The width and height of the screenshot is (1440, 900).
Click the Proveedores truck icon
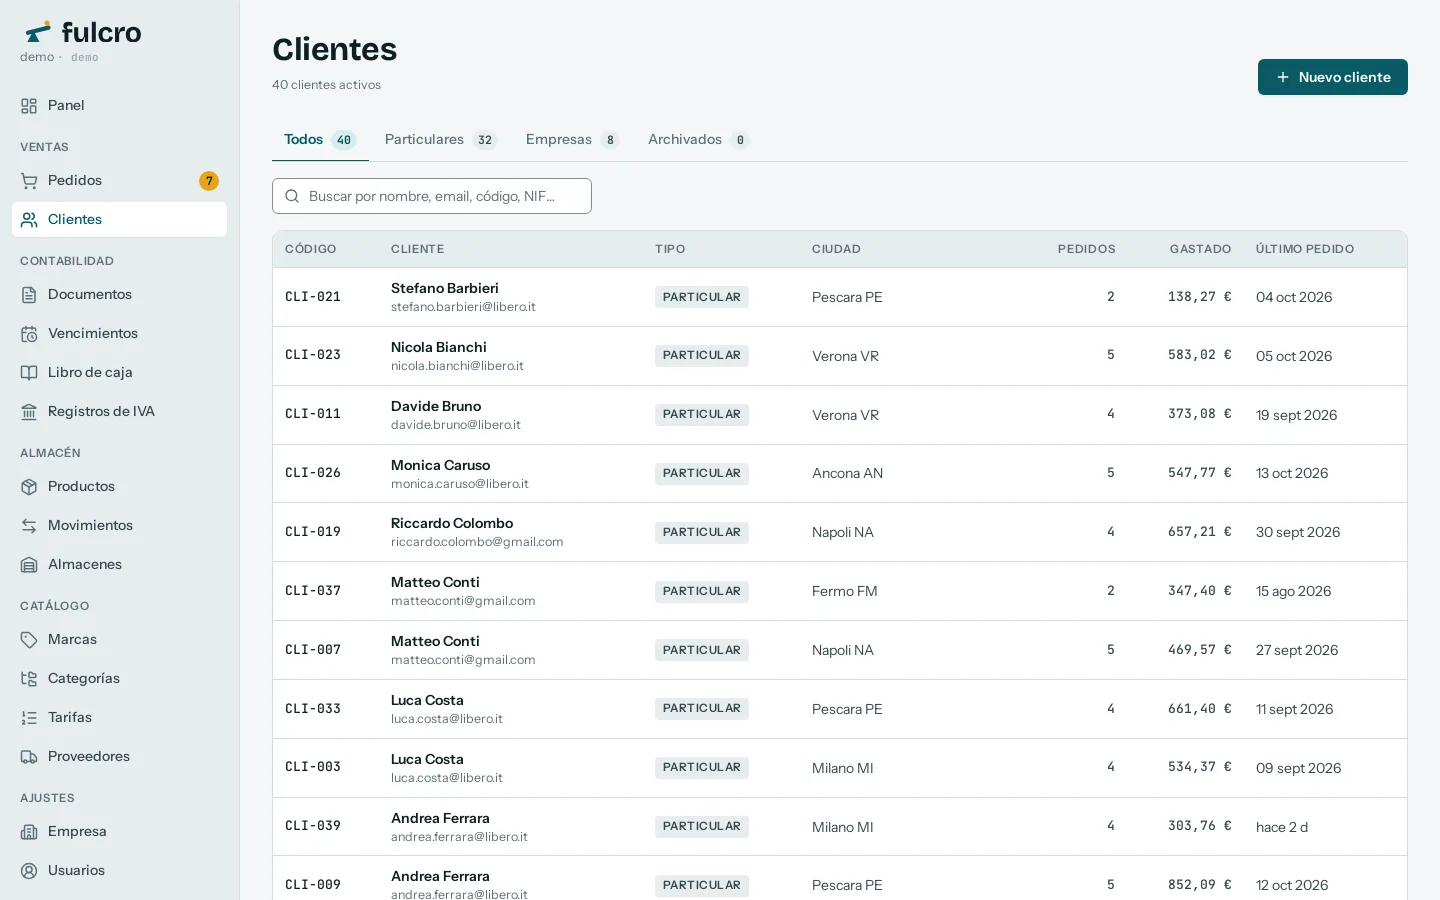29,757
